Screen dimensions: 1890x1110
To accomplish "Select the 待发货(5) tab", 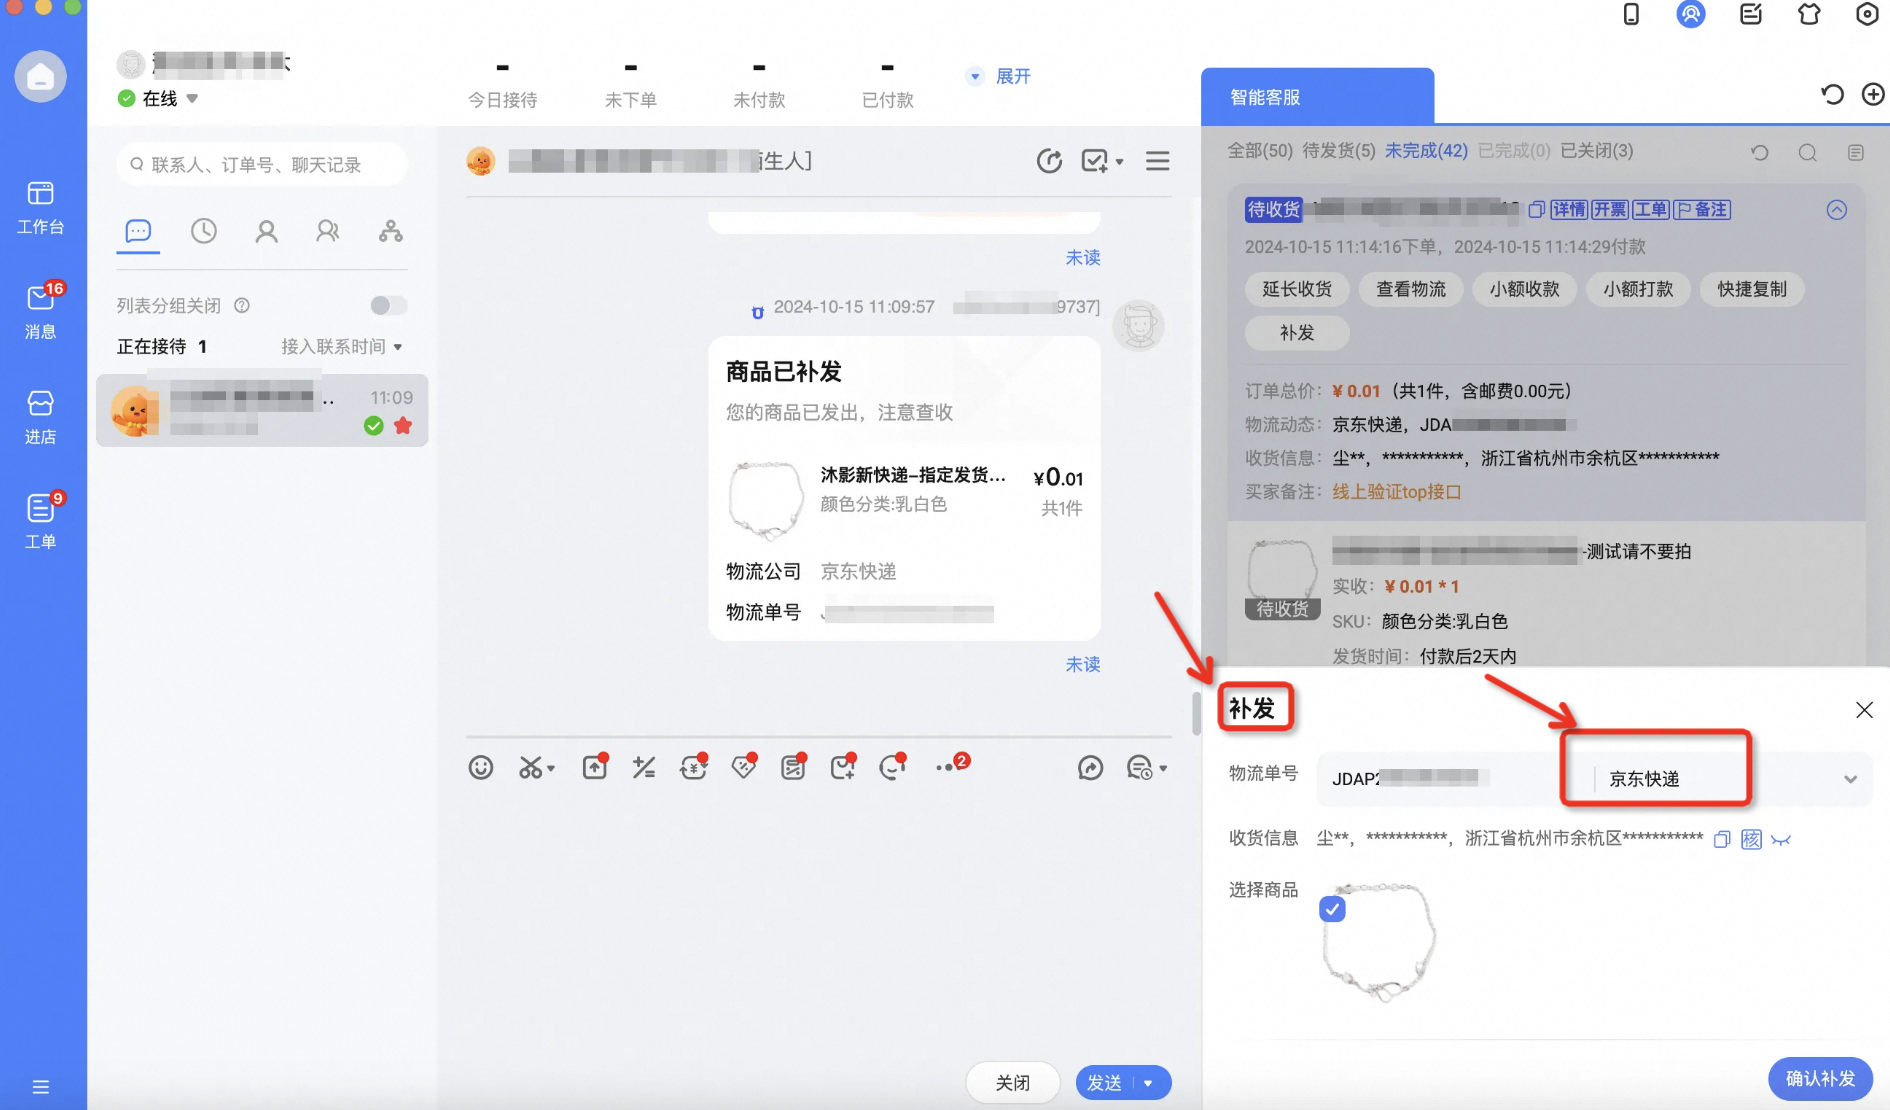I will coord(1338,151).
